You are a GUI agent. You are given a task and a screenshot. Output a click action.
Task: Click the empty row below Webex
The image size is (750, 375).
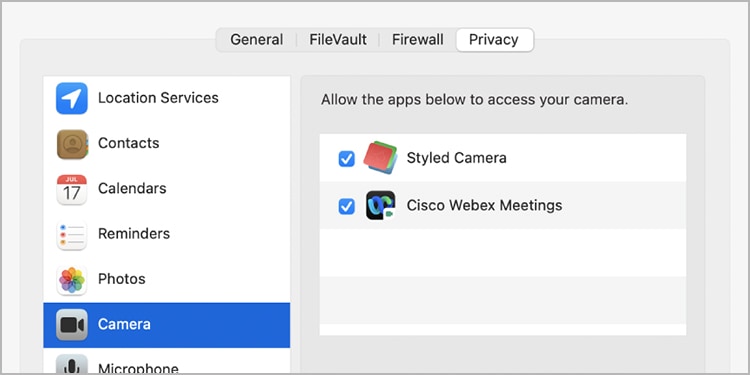[x=503, y=253]
